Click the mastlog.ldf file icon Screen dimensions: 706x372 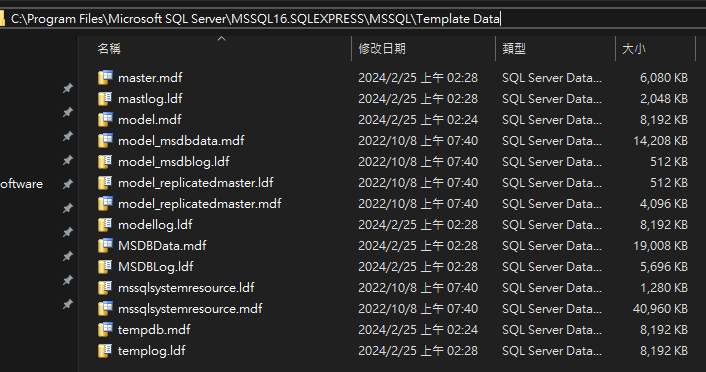(x=105, y=99)
